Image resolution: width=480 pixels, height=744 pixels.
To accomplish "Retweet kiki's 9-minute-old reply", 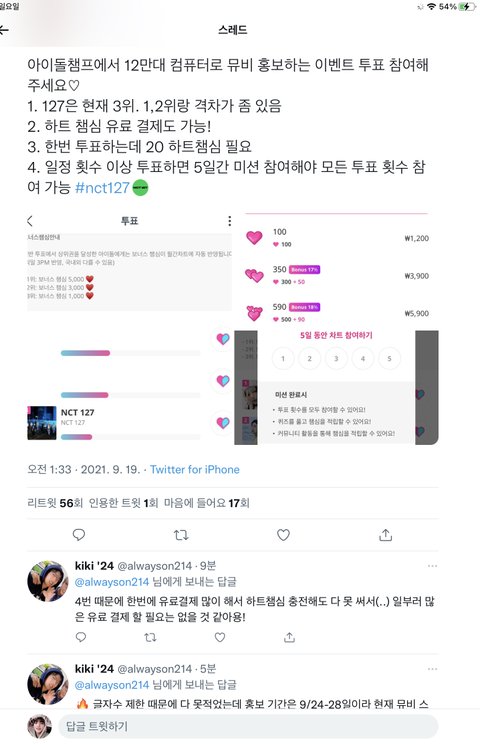I will pyautogui.click(x=150, y=637).
